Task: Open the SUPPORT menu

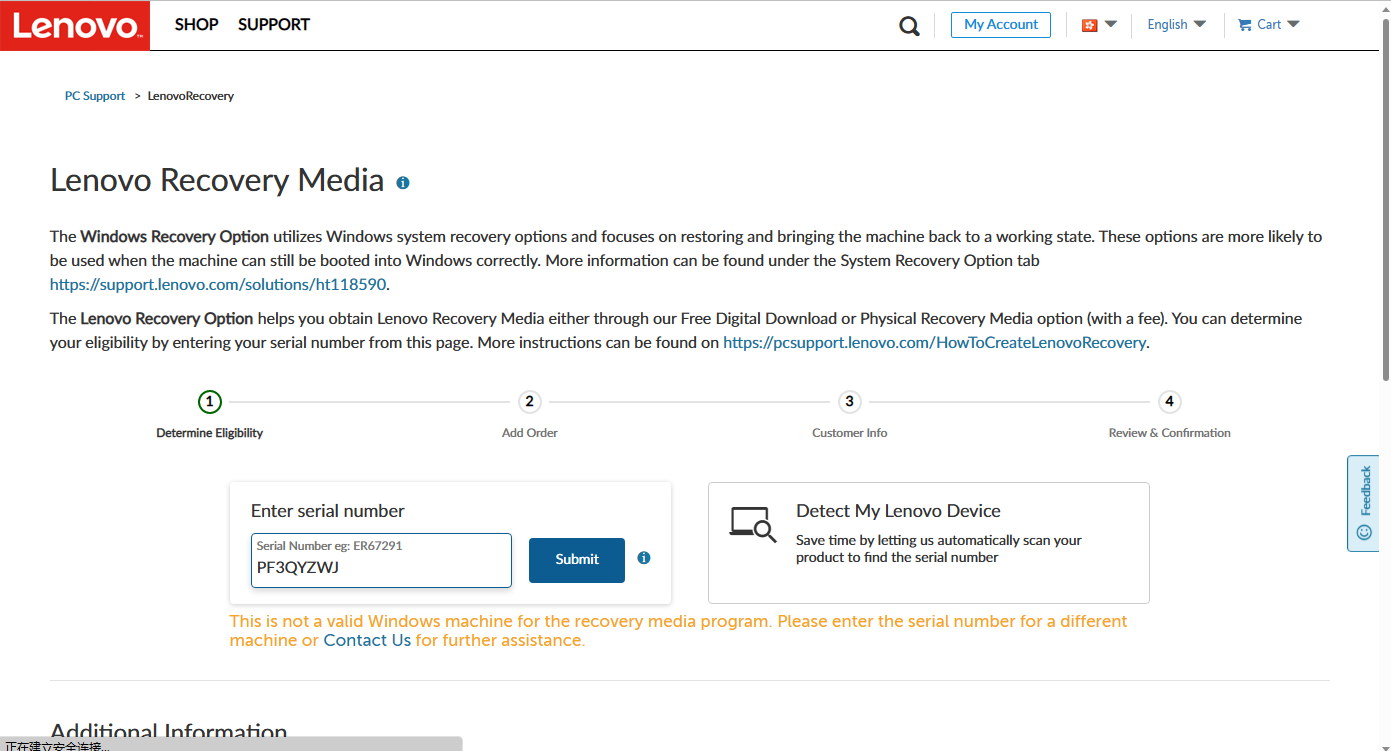Action: pyautogui.click(x=274, y=24)
